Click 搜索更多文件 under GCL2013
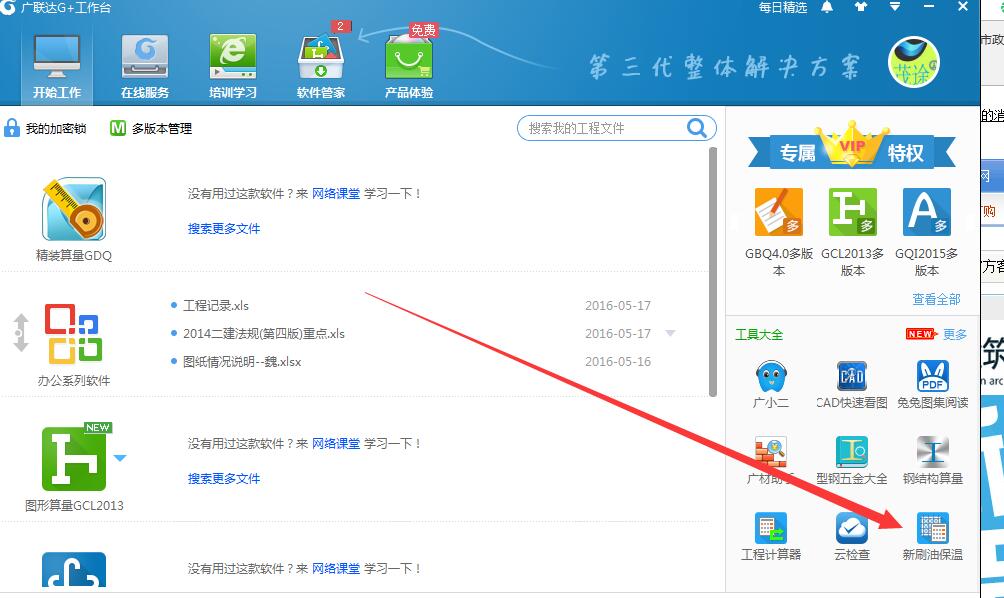 223,478
